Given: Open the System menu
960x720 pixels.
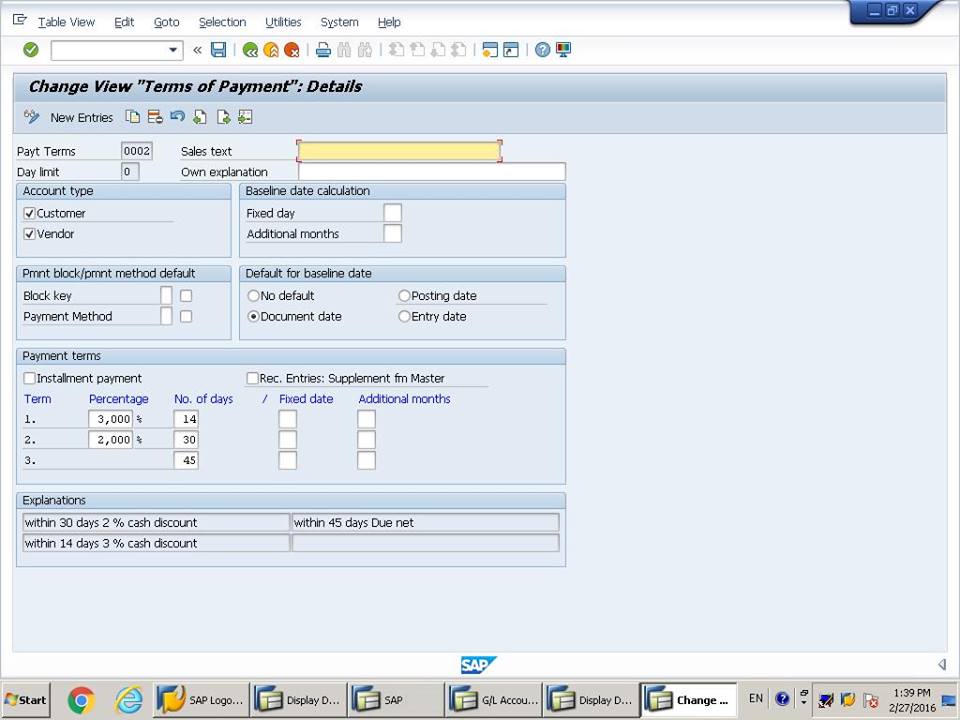Looking at the screenshot, I should click(339, 22).
